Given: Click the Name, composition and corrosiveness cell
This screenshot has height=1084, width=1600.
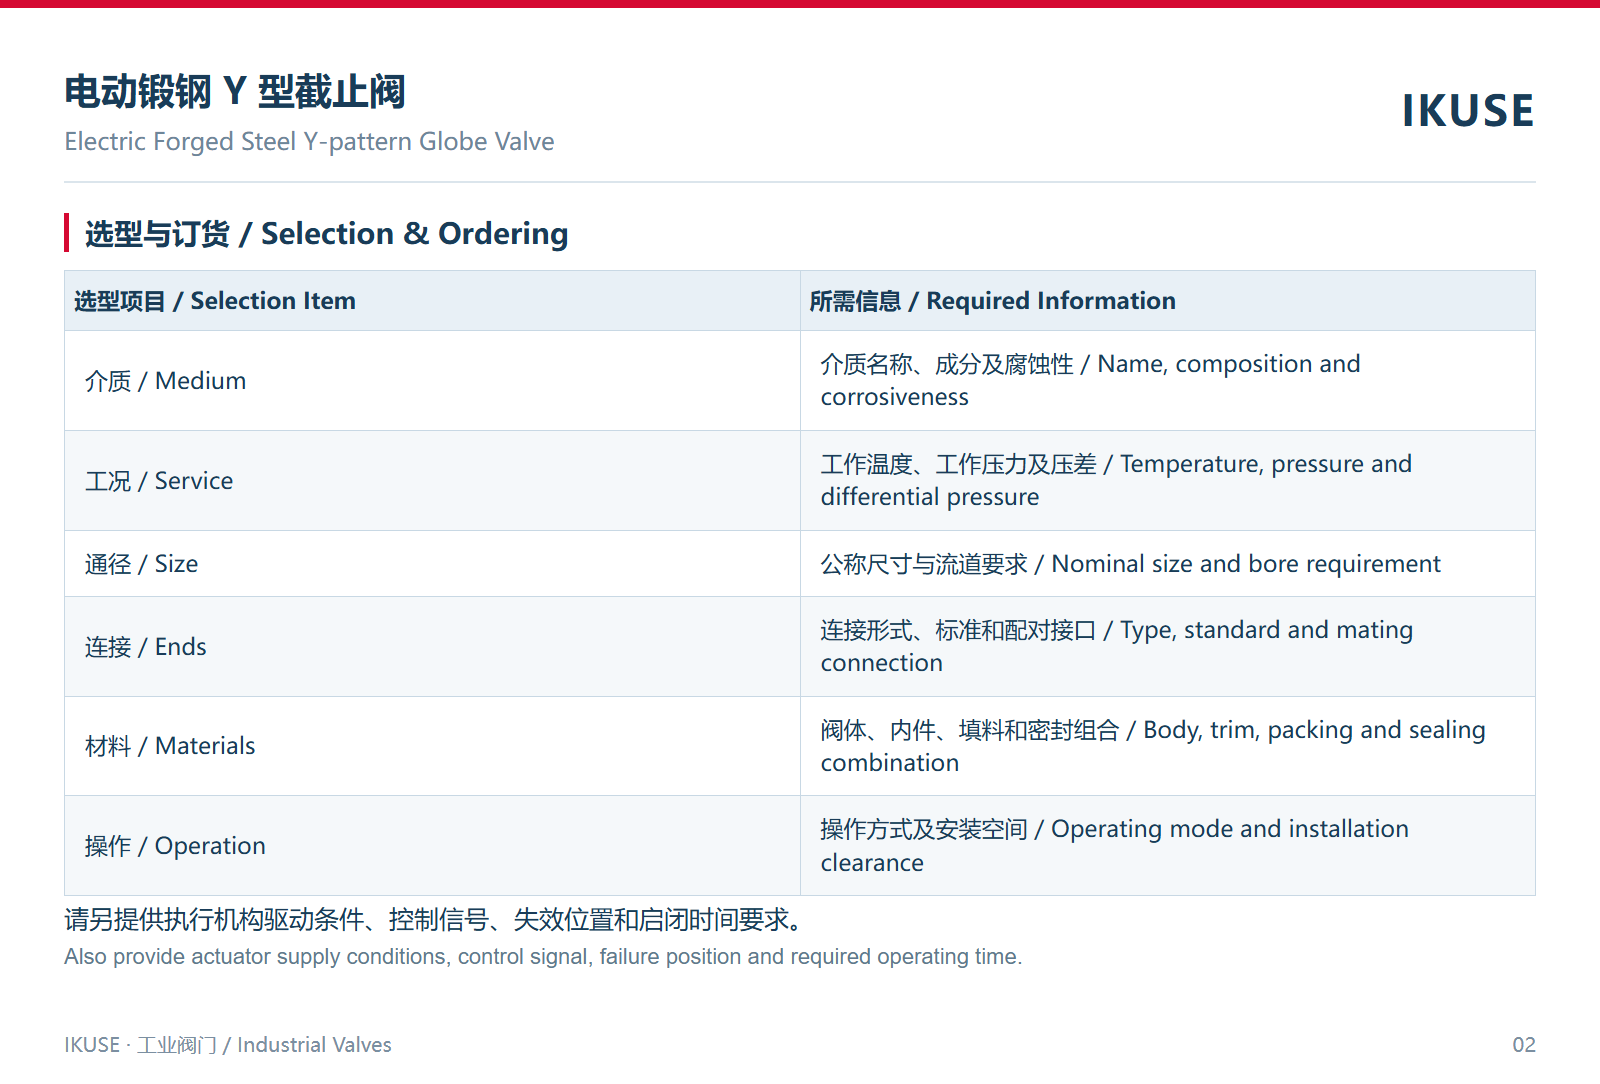Looking at the screenshot, I should 1168,381.
